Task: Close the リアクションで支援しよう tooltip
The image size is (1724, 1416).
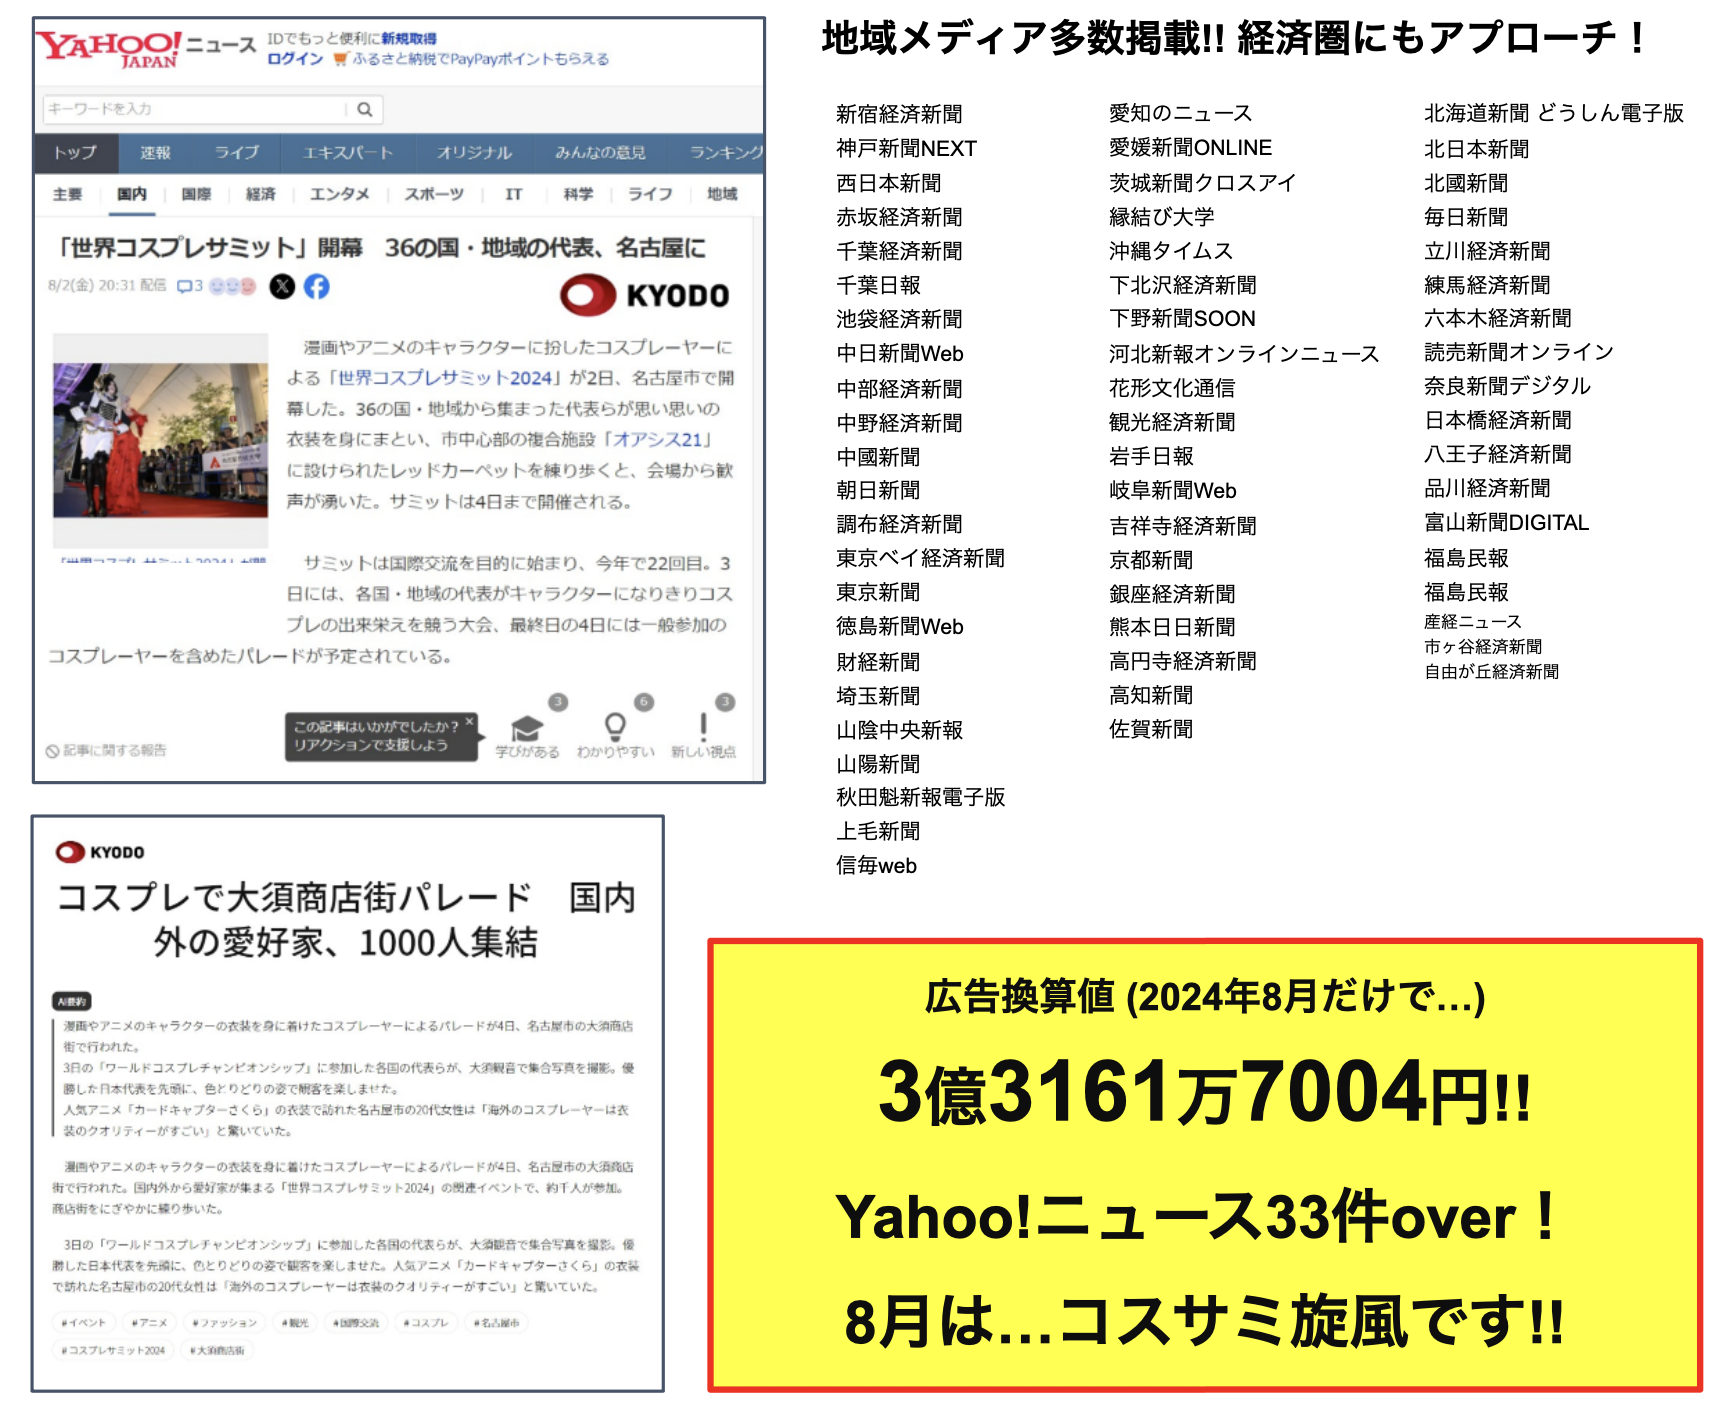Action: coord(469,720)
